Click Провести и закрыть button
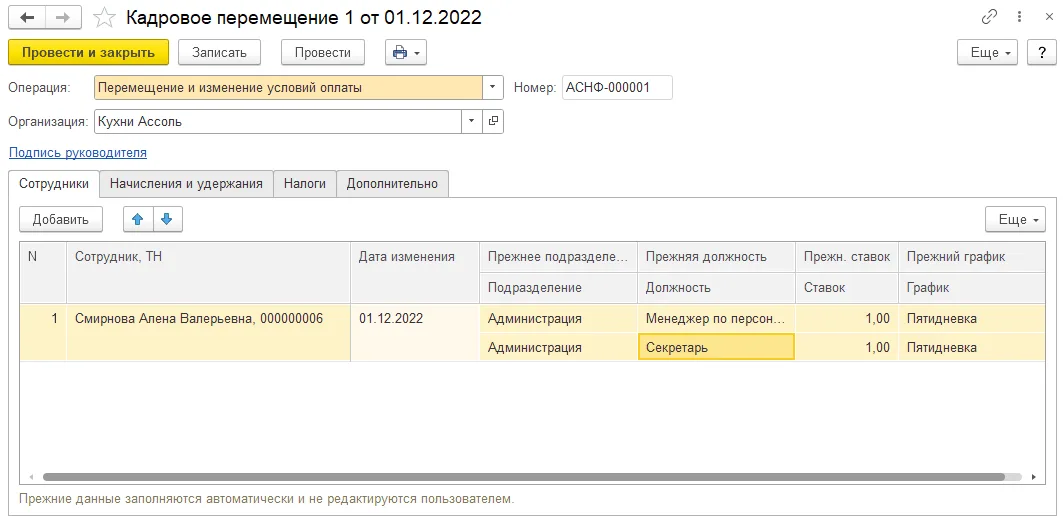 88,52
